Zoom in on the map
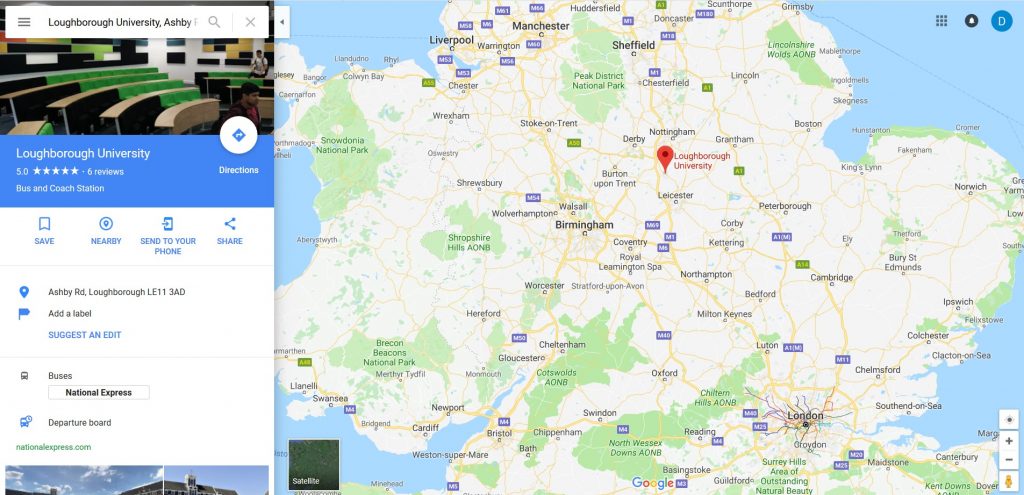Image resolution: width=1024 pixels, height=495 pixels. point(1008,441)
